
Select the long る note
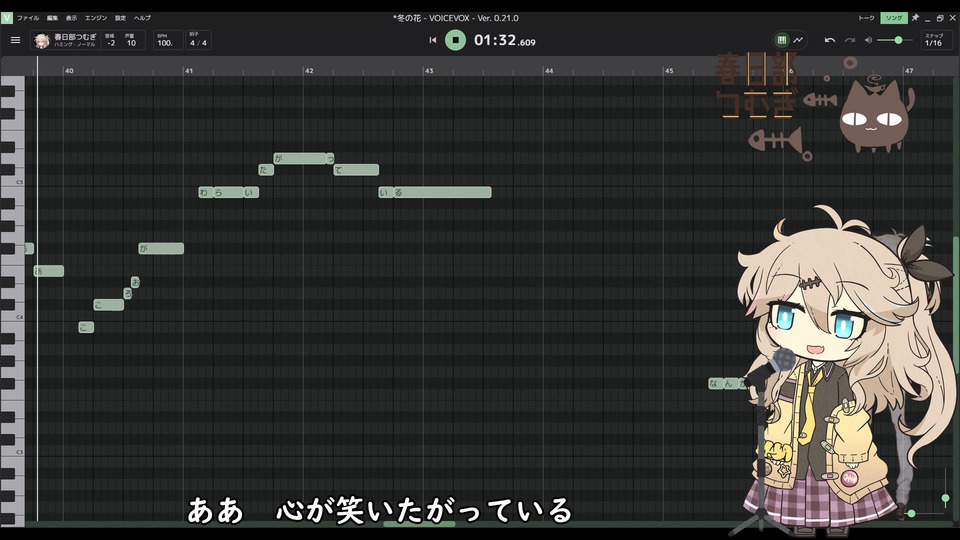point(442,192)
